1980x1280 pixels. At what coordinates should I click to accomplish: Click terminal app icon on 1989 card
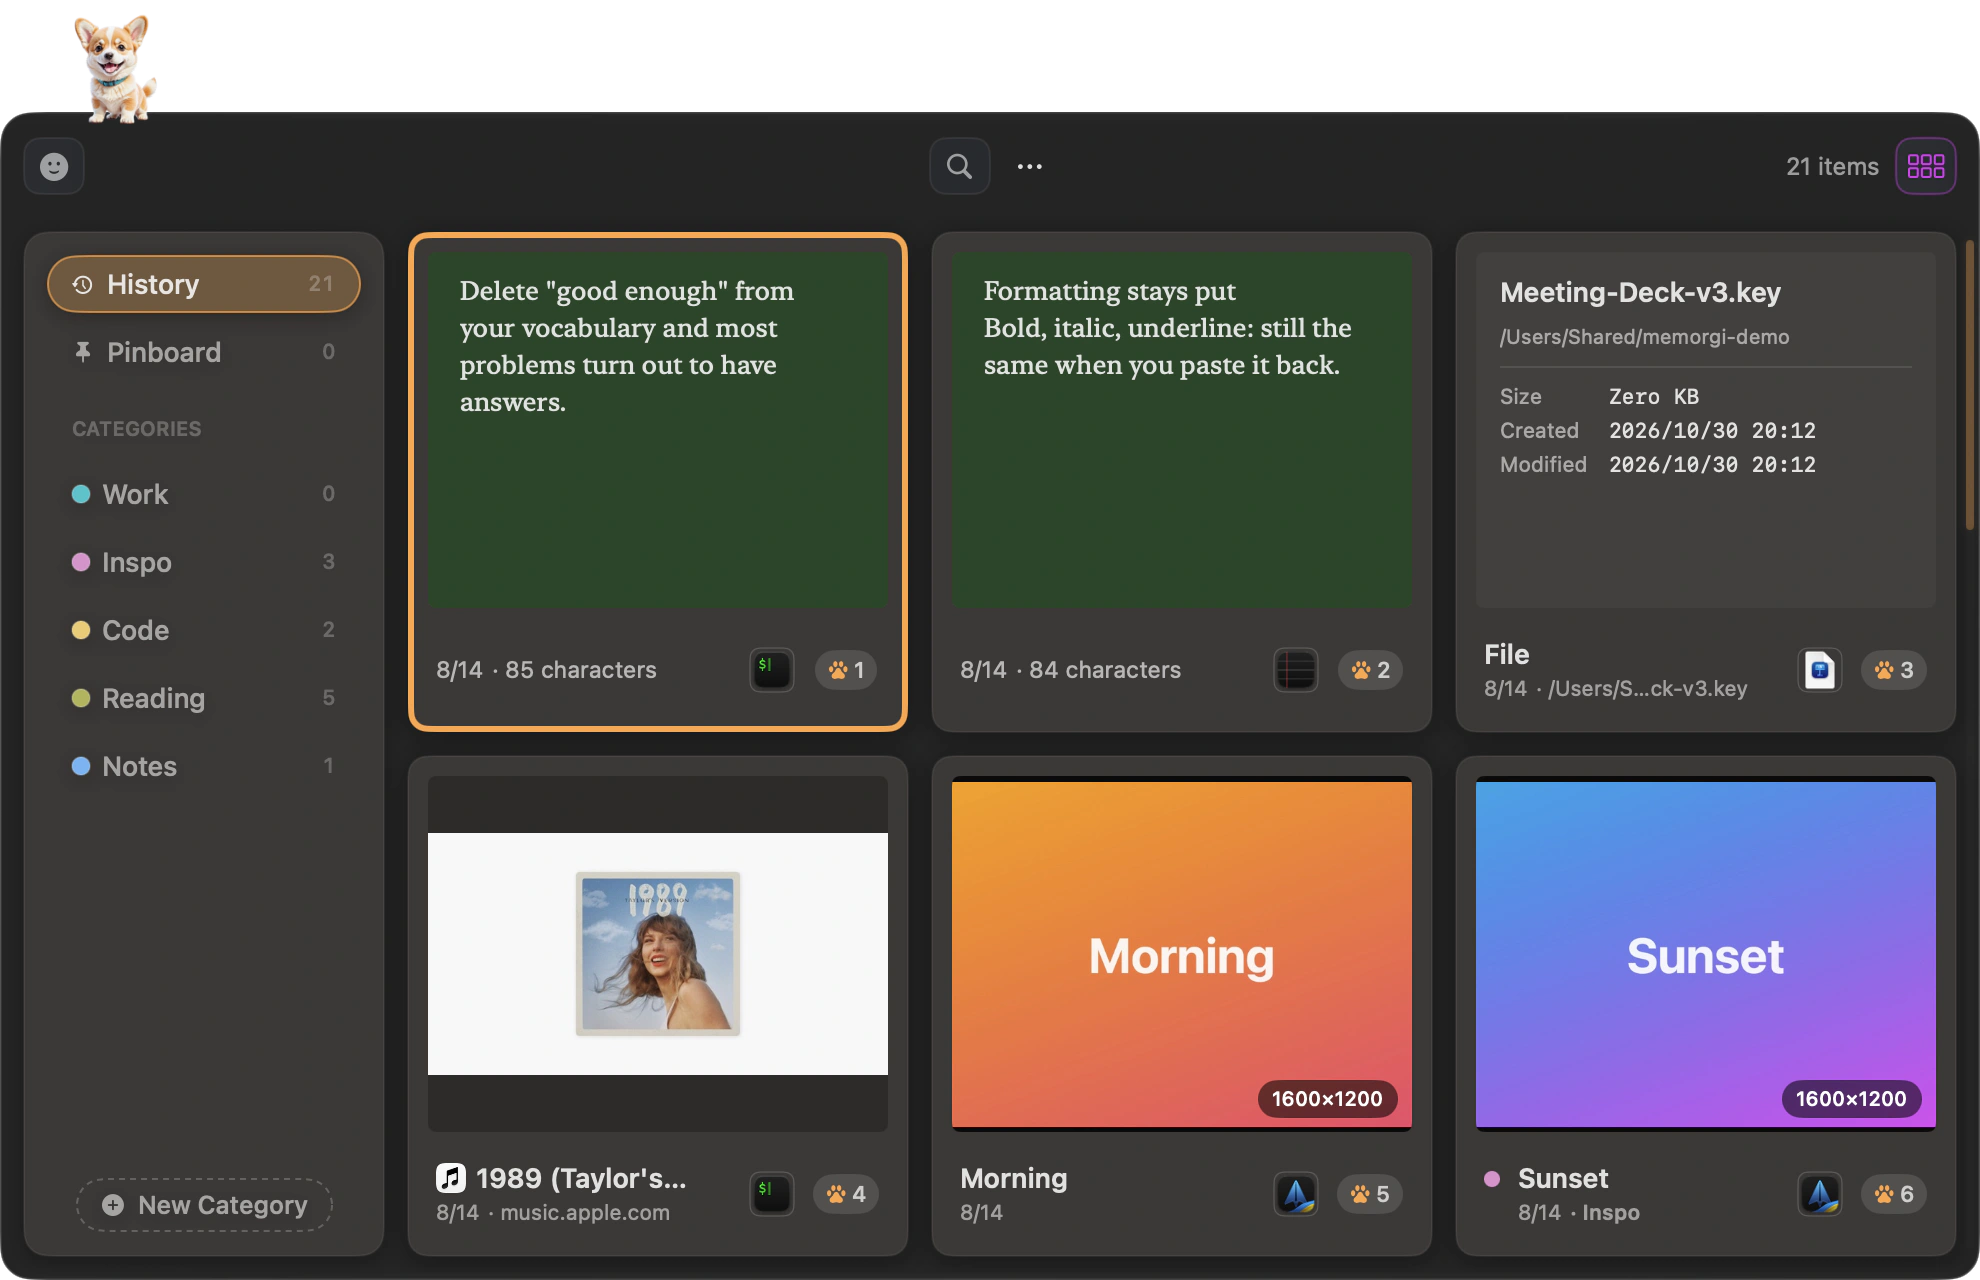coord(771,1193)
